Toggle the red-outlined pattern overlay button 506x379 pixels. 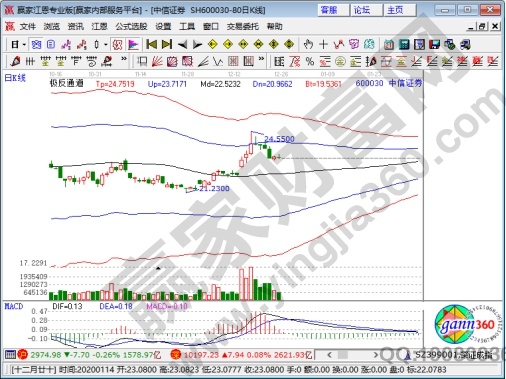(117, 44)
